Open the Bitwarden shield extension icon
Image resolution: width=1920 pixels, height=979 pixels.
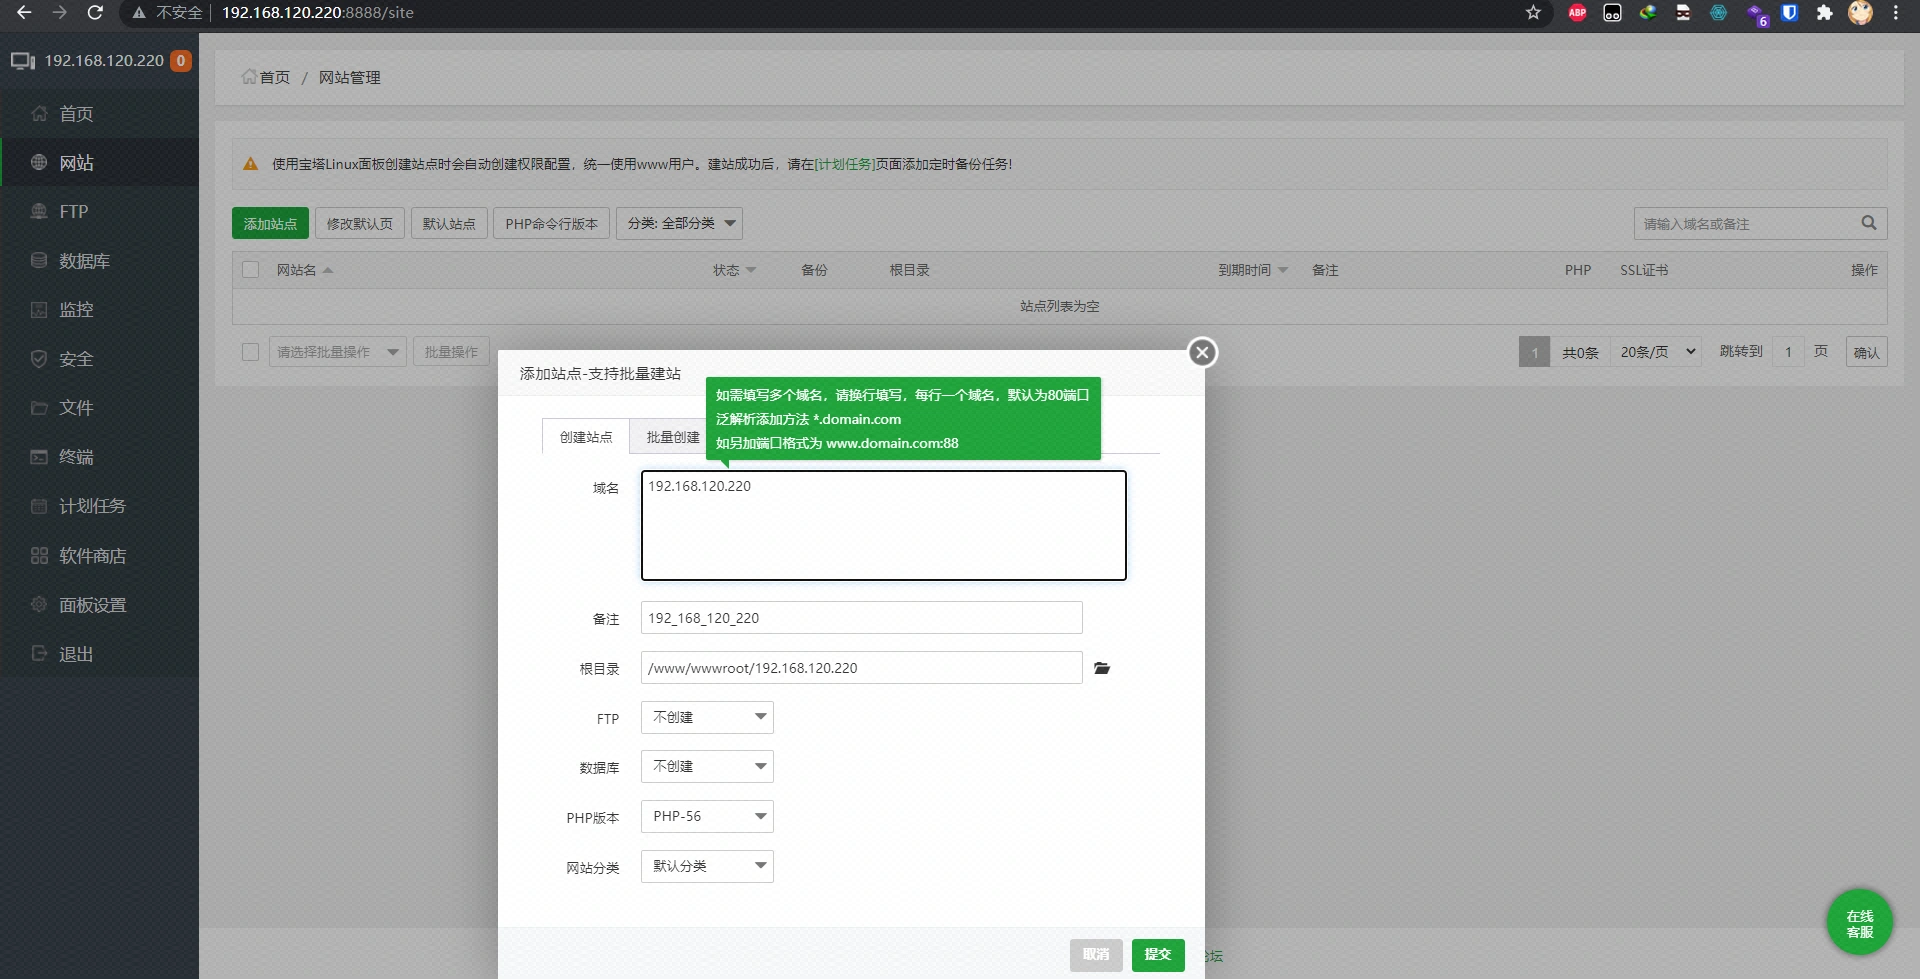1790,12
